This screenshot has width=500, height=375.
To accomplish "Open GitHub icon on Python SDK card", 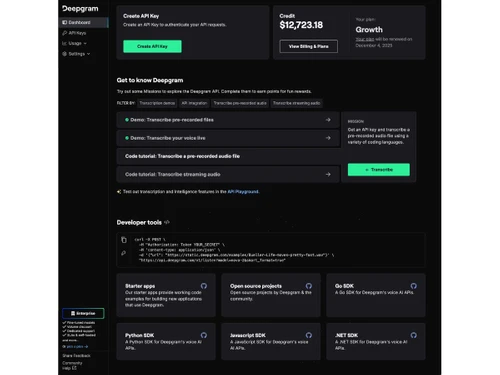I will [204, 335].
